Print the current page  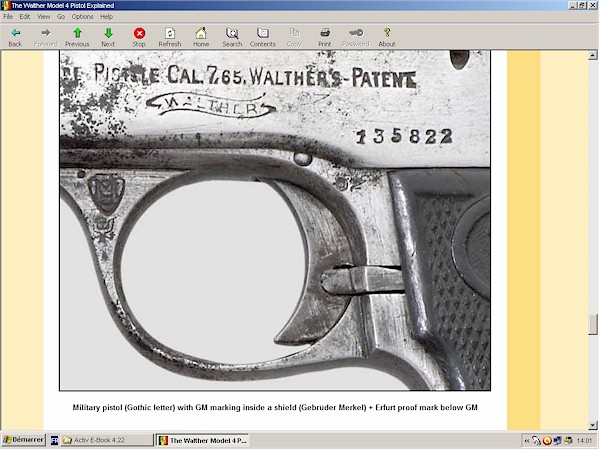324,37
